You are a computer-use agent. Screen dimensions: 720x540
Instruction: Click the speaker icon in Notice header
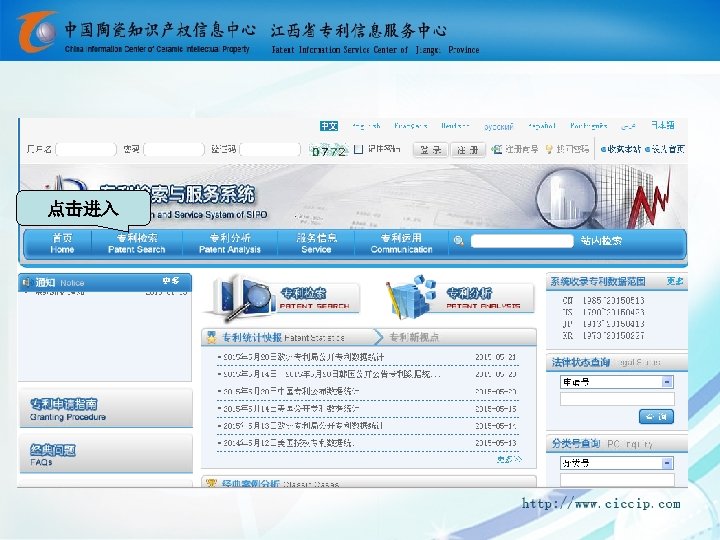(27, 282)
